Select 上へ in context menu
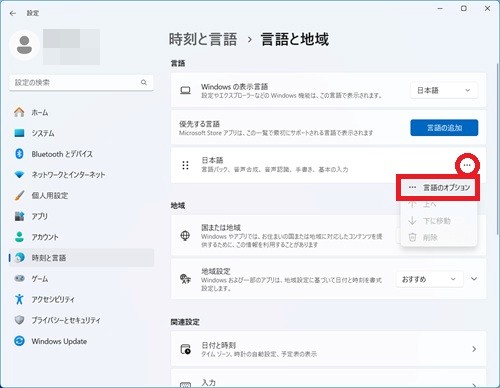The image size is (500, 388). (x=439, y=204)
